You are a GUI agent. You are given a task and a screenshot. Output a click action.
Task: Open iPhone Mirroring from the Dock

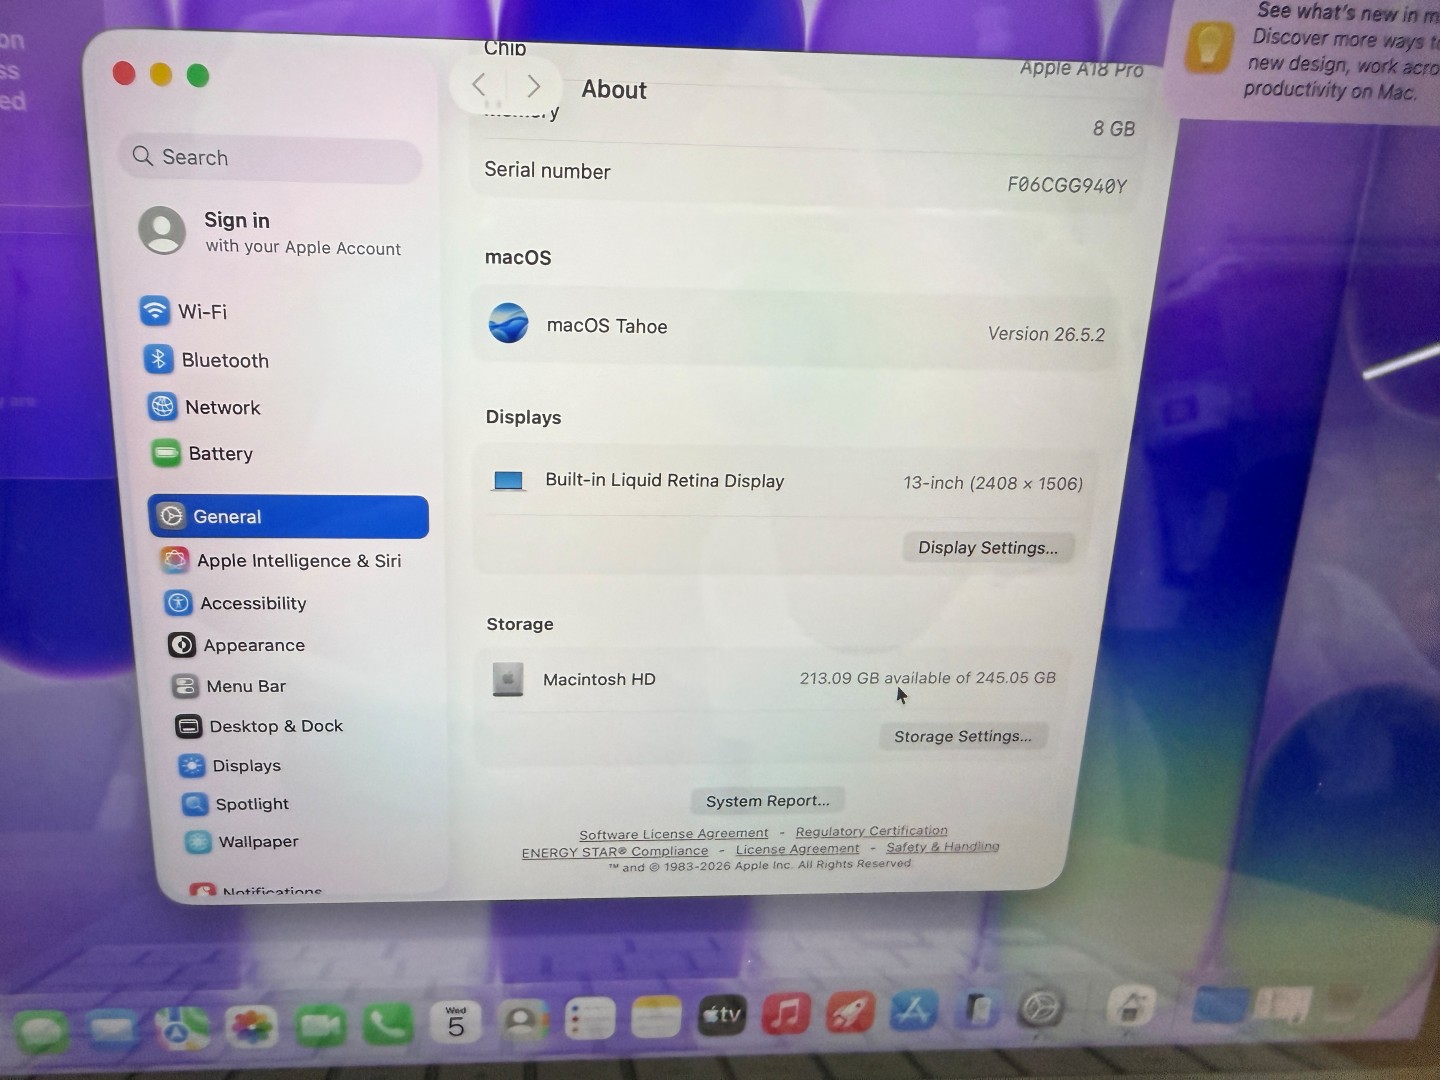pos(978,1010)
